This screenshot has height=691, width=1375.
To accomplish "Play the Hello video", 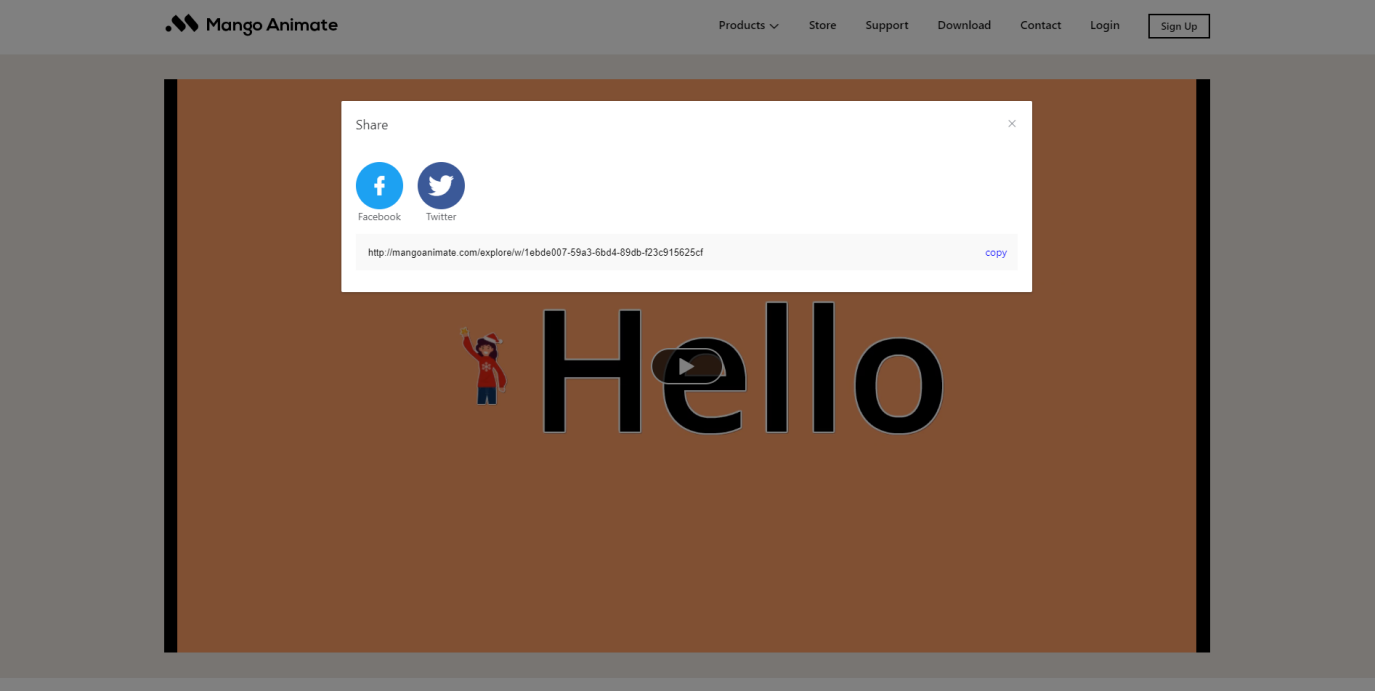I will tap(687, 366).
